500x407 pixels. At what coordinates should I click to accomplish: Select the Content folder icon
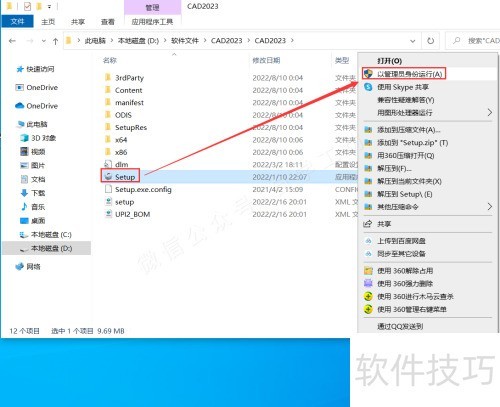pos(108,90)
